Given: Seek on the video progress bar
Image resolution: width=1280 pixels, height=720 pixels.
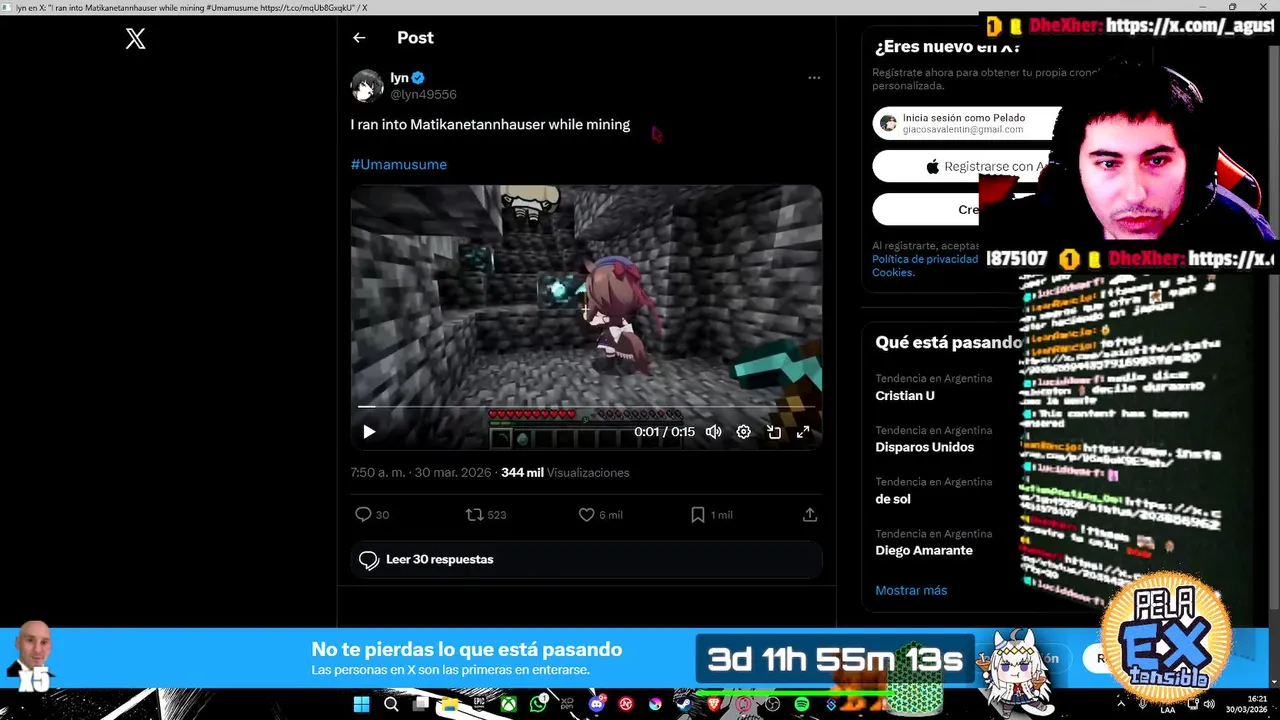Looking at the screenshot, I should click(586, 407).
